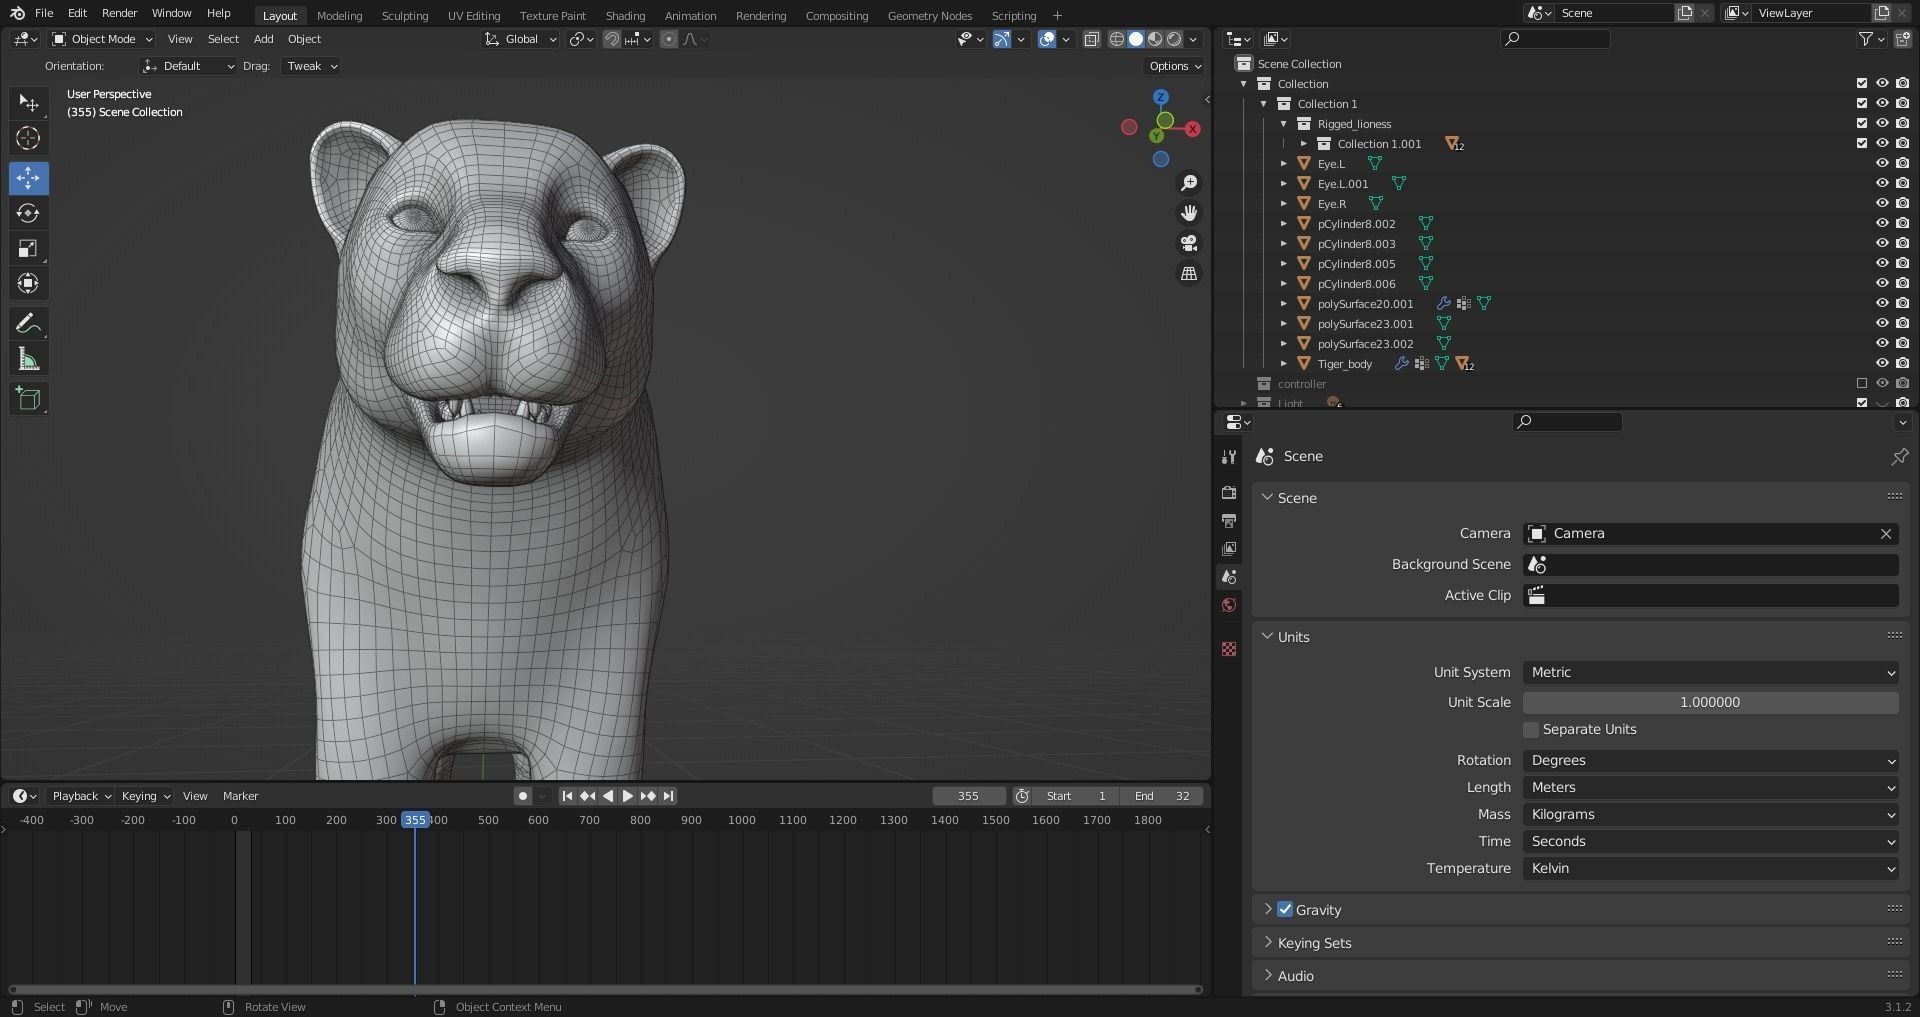
Task: Open the Global transform orientation dropdown
Action: tap(520, 39)
